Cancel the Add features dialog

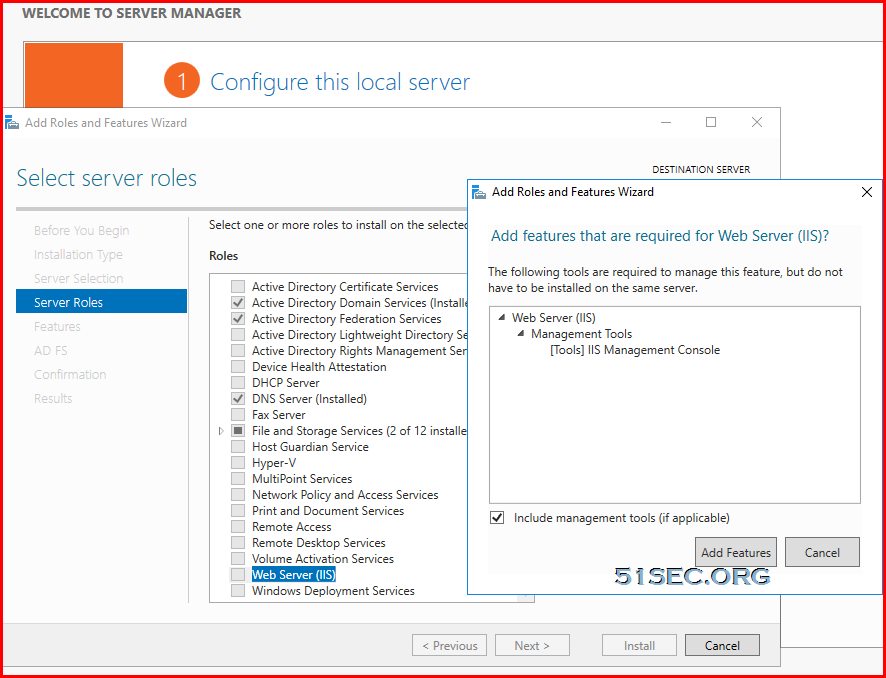click(822, 552)
